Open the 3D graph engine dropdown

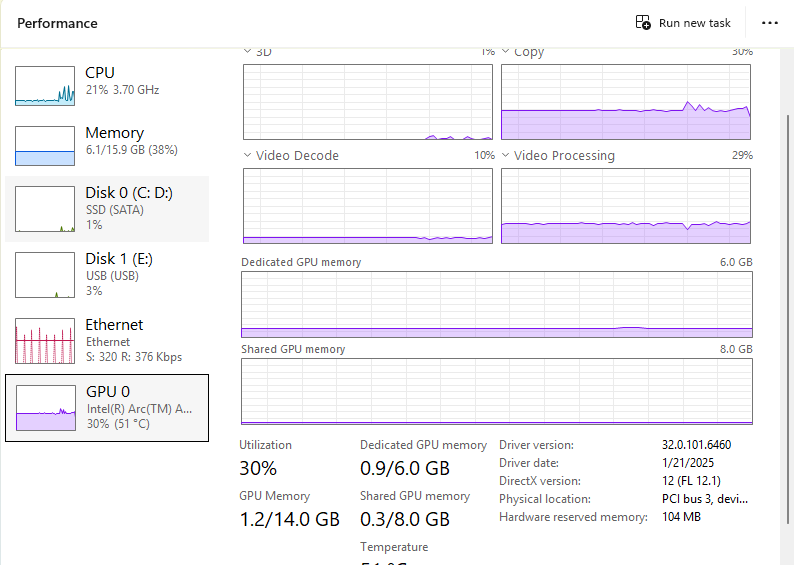(248, 51)
